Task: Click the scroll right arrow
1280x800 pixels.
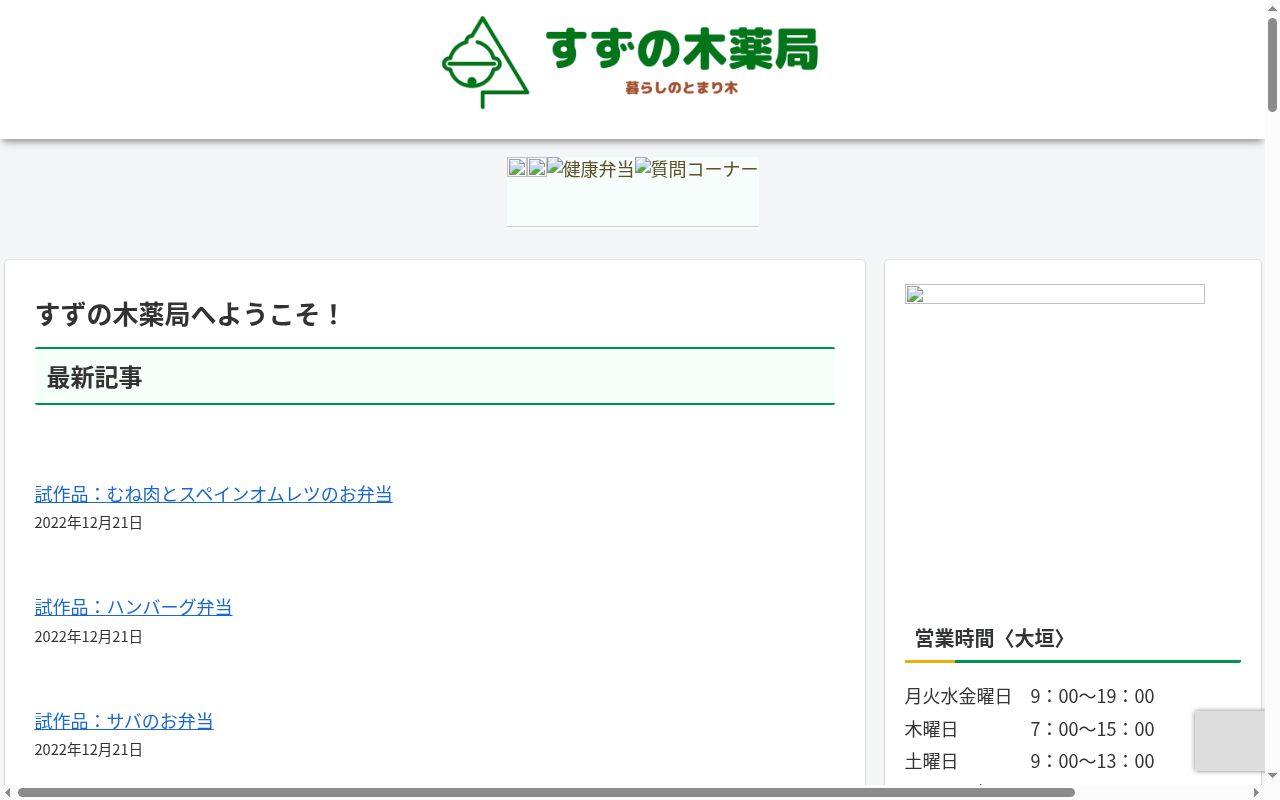Action: pos(1257,792)
